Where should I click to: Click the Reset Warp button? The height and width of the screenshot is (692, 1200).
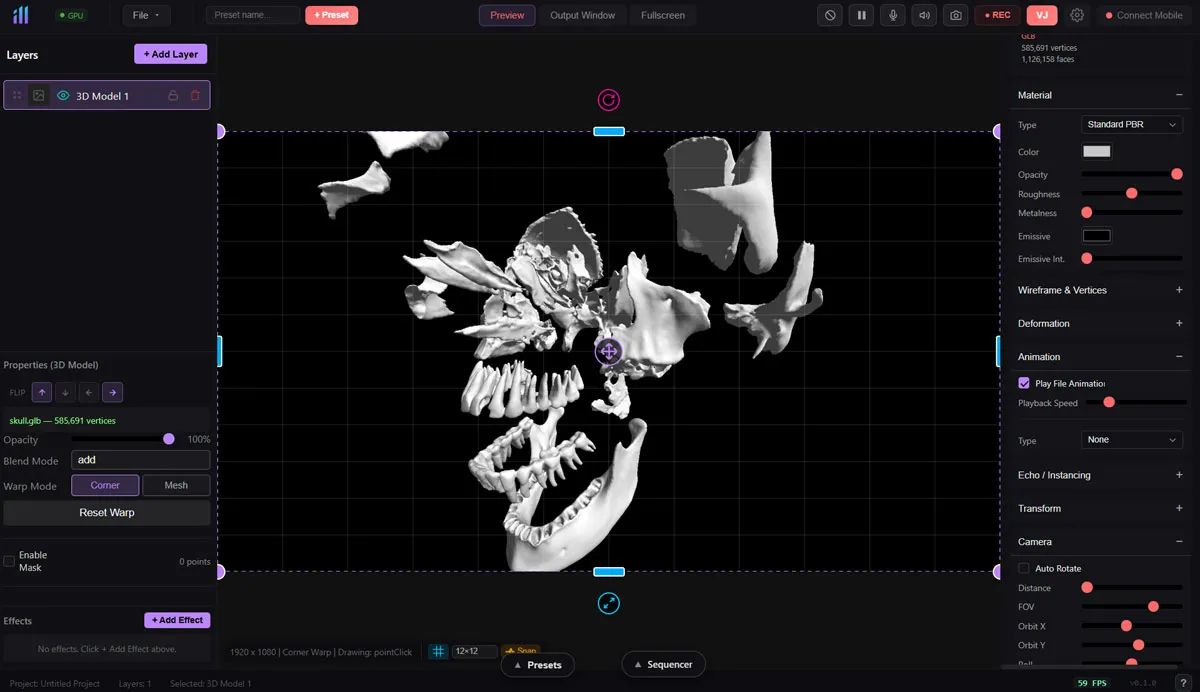pyautogui.click(x=106, y=512)
